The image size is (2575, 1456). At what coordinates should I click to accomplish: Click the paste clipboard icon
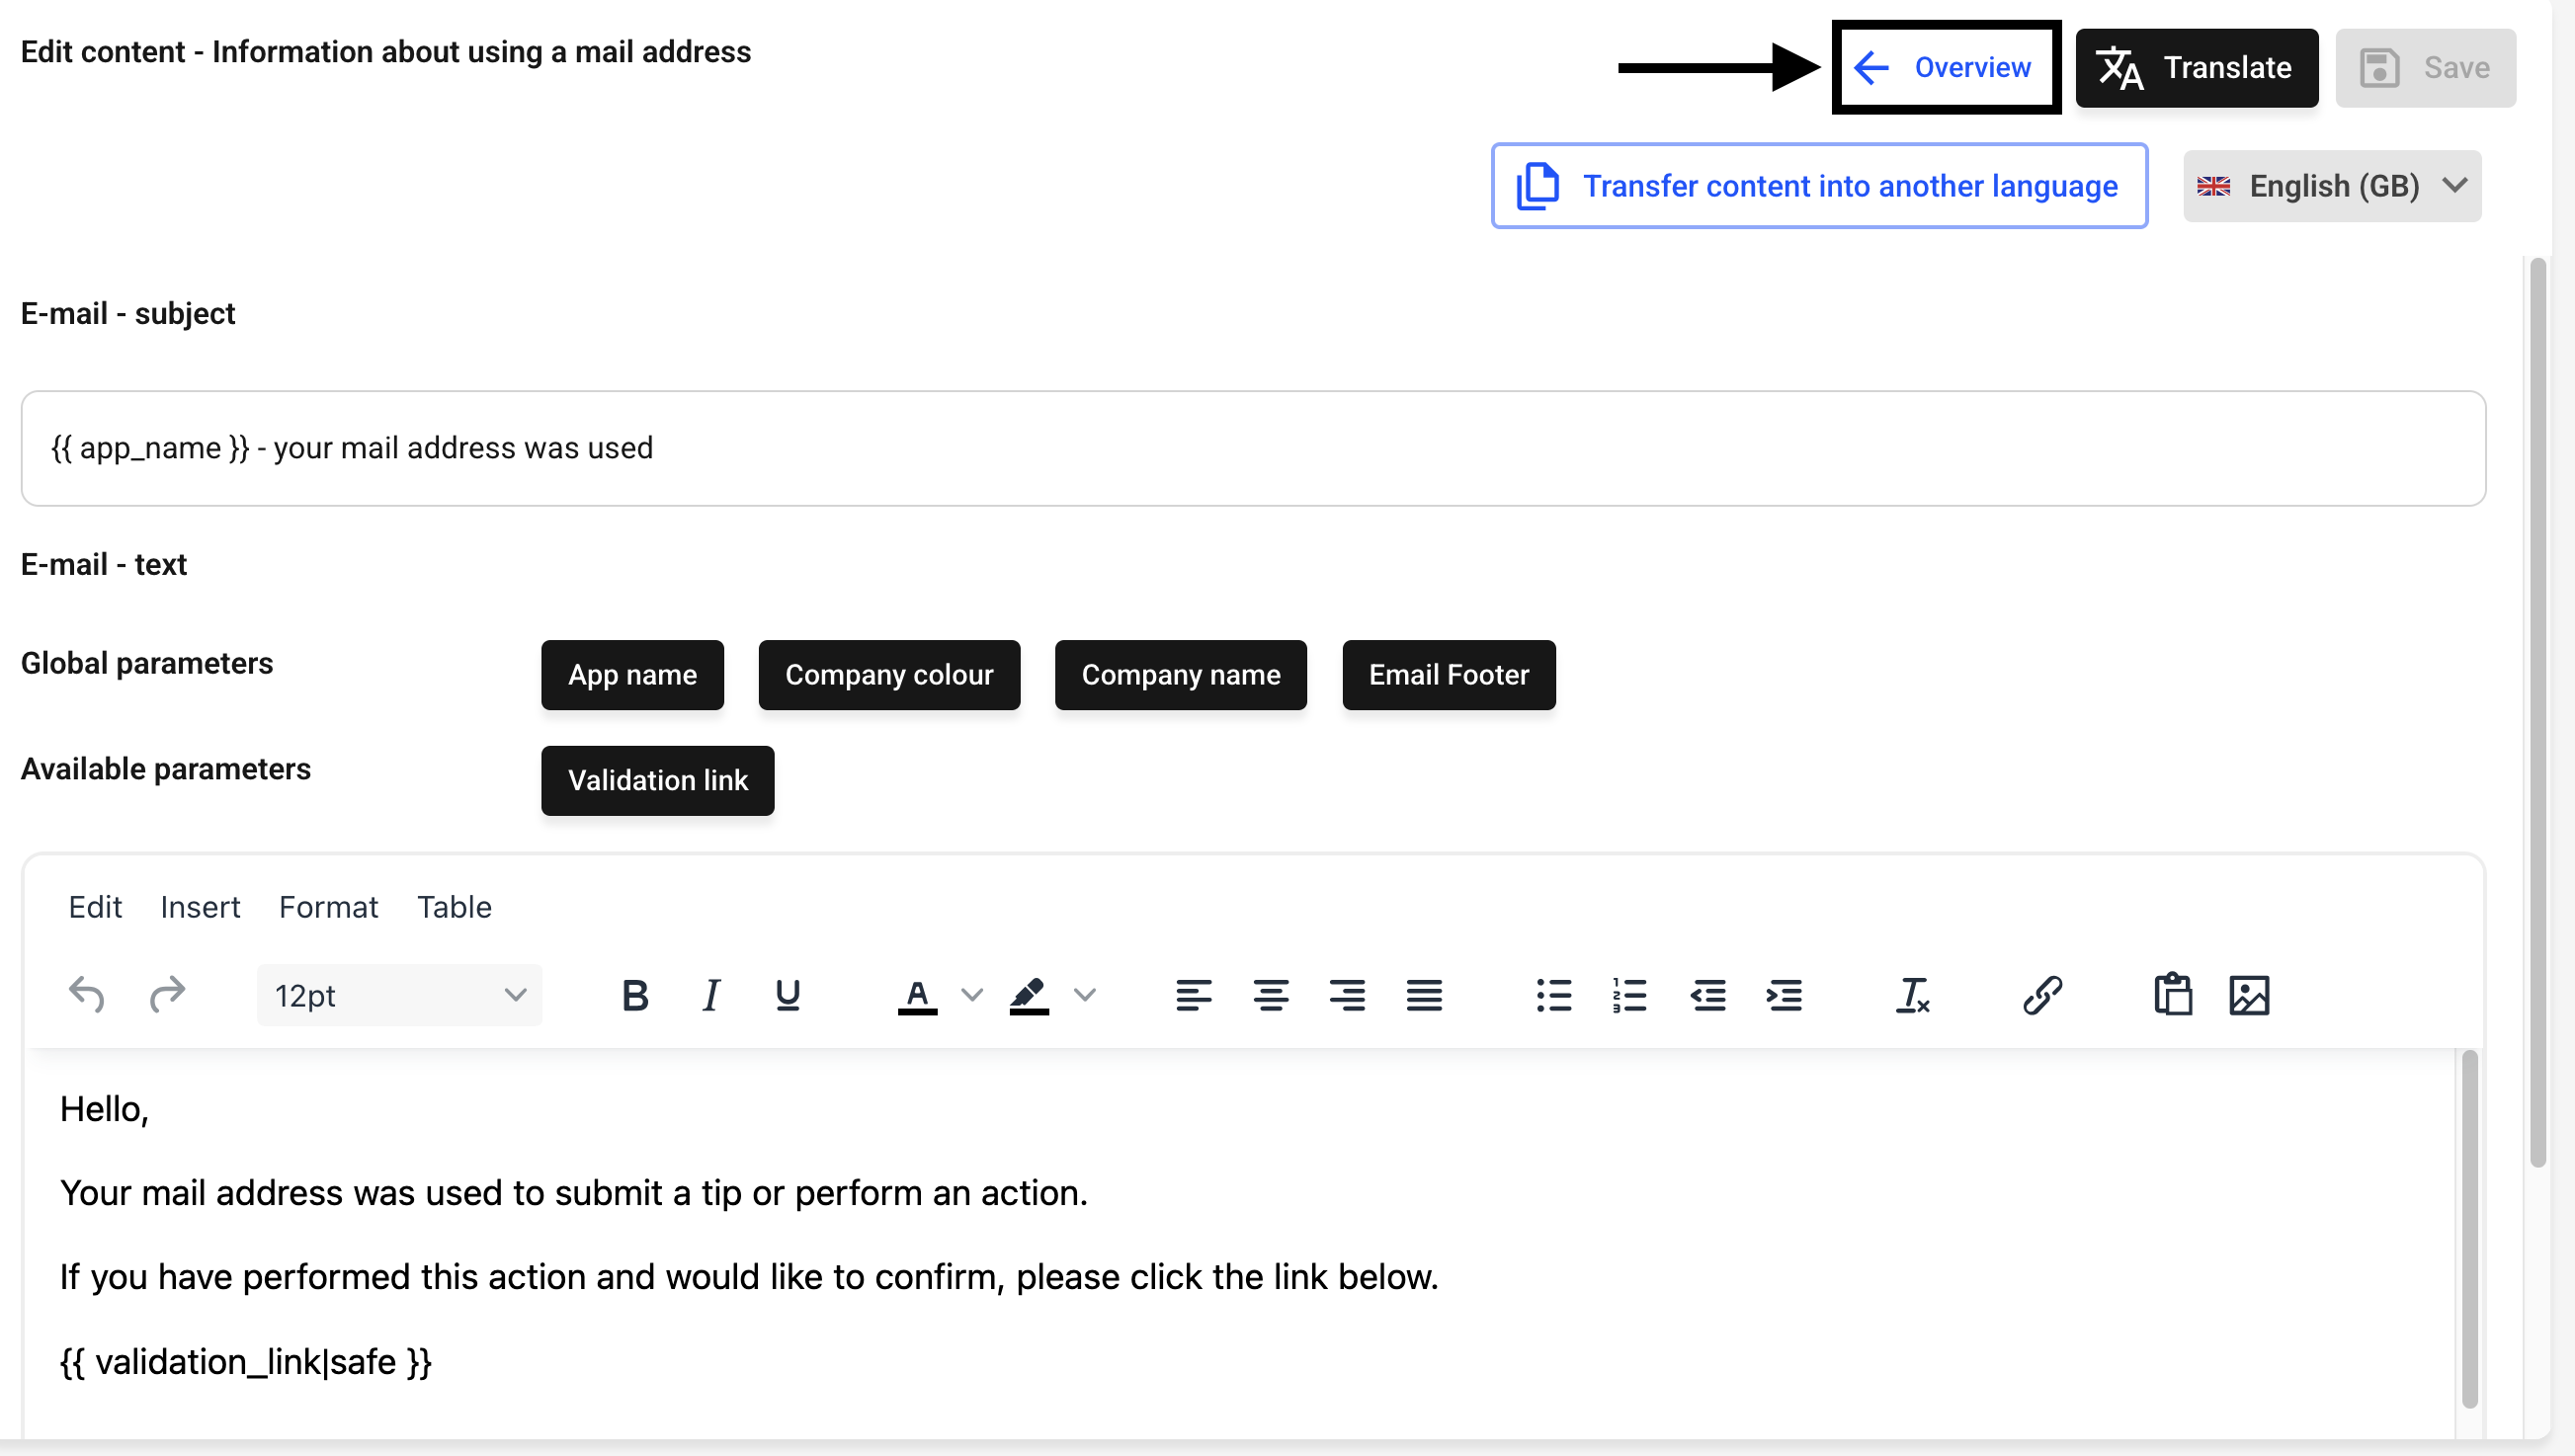pos(2172,995)
